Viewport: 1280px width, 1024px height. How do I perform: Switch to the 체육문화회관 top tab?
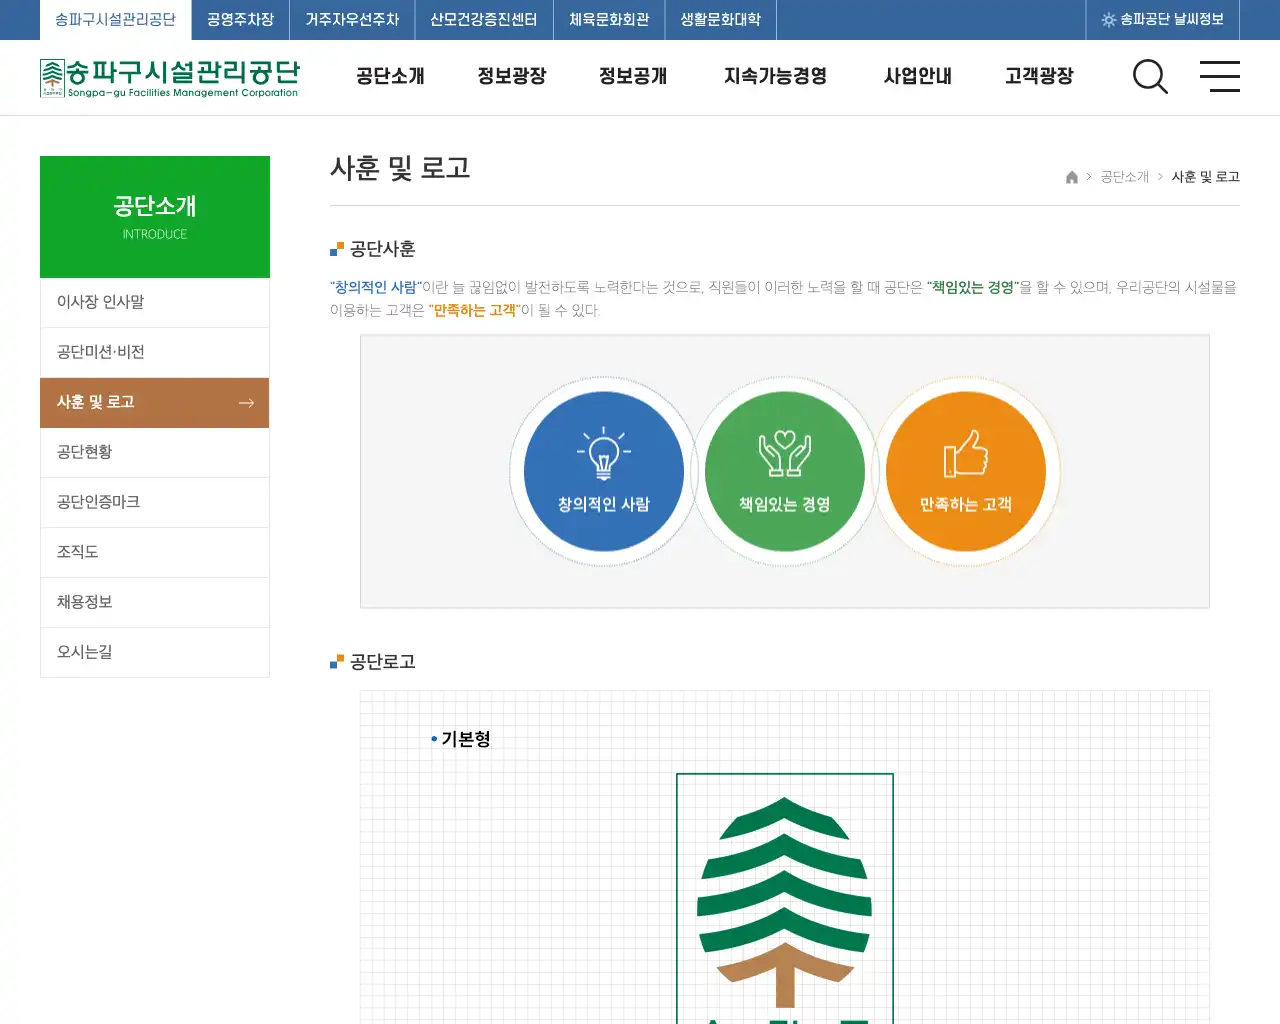(609, 20)
